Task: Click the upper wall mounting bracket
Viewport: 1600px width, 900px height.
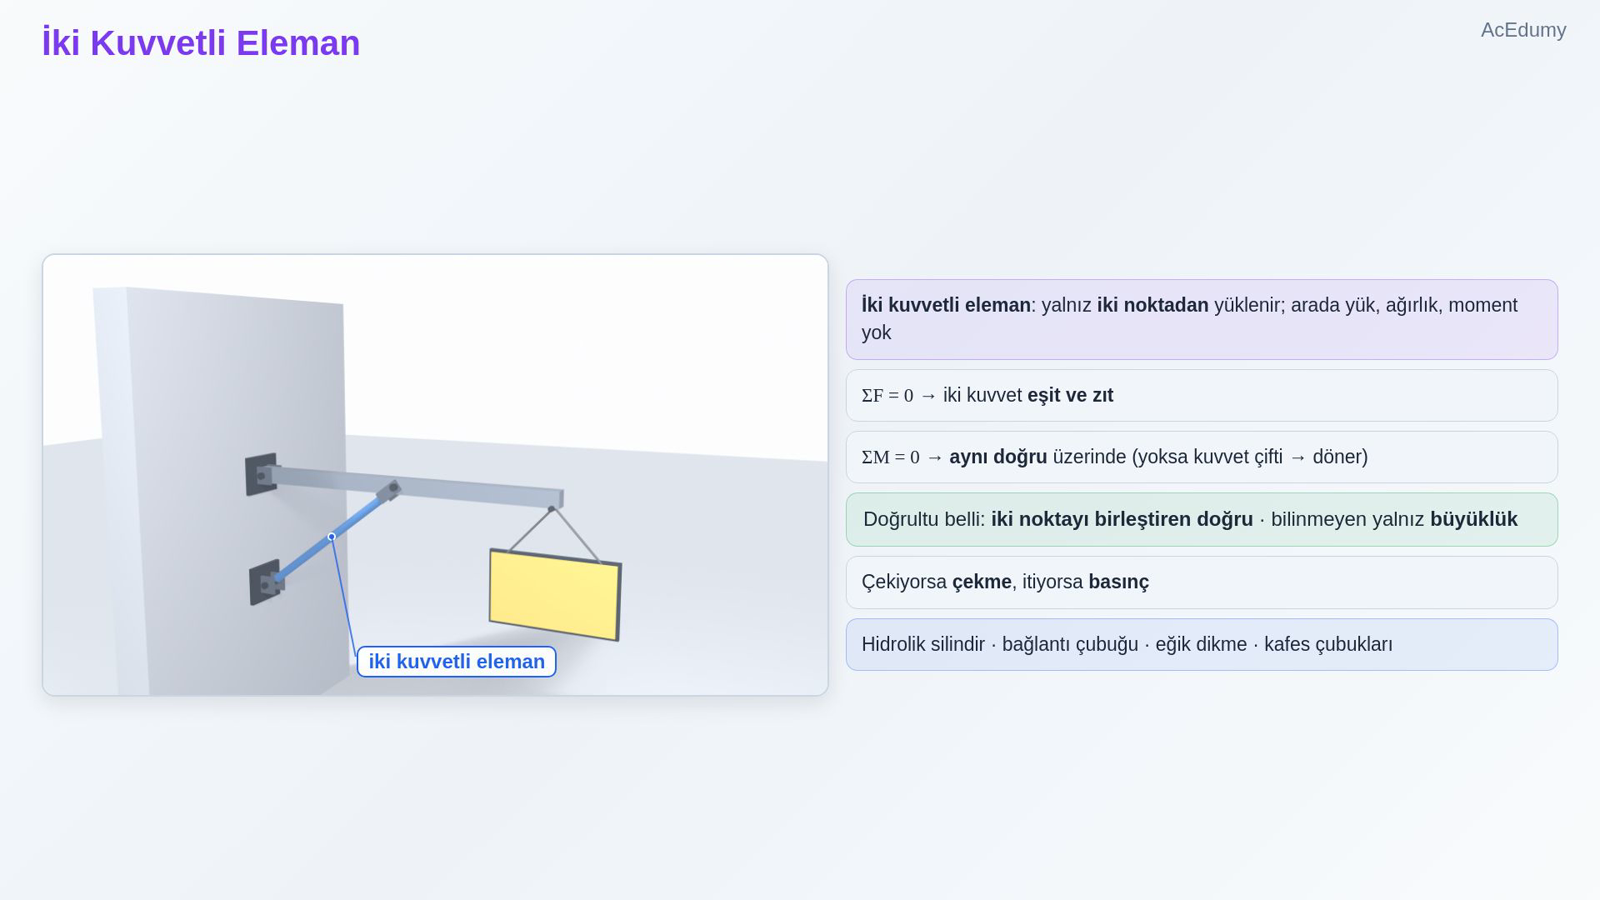Action: (x=261, y=474)
